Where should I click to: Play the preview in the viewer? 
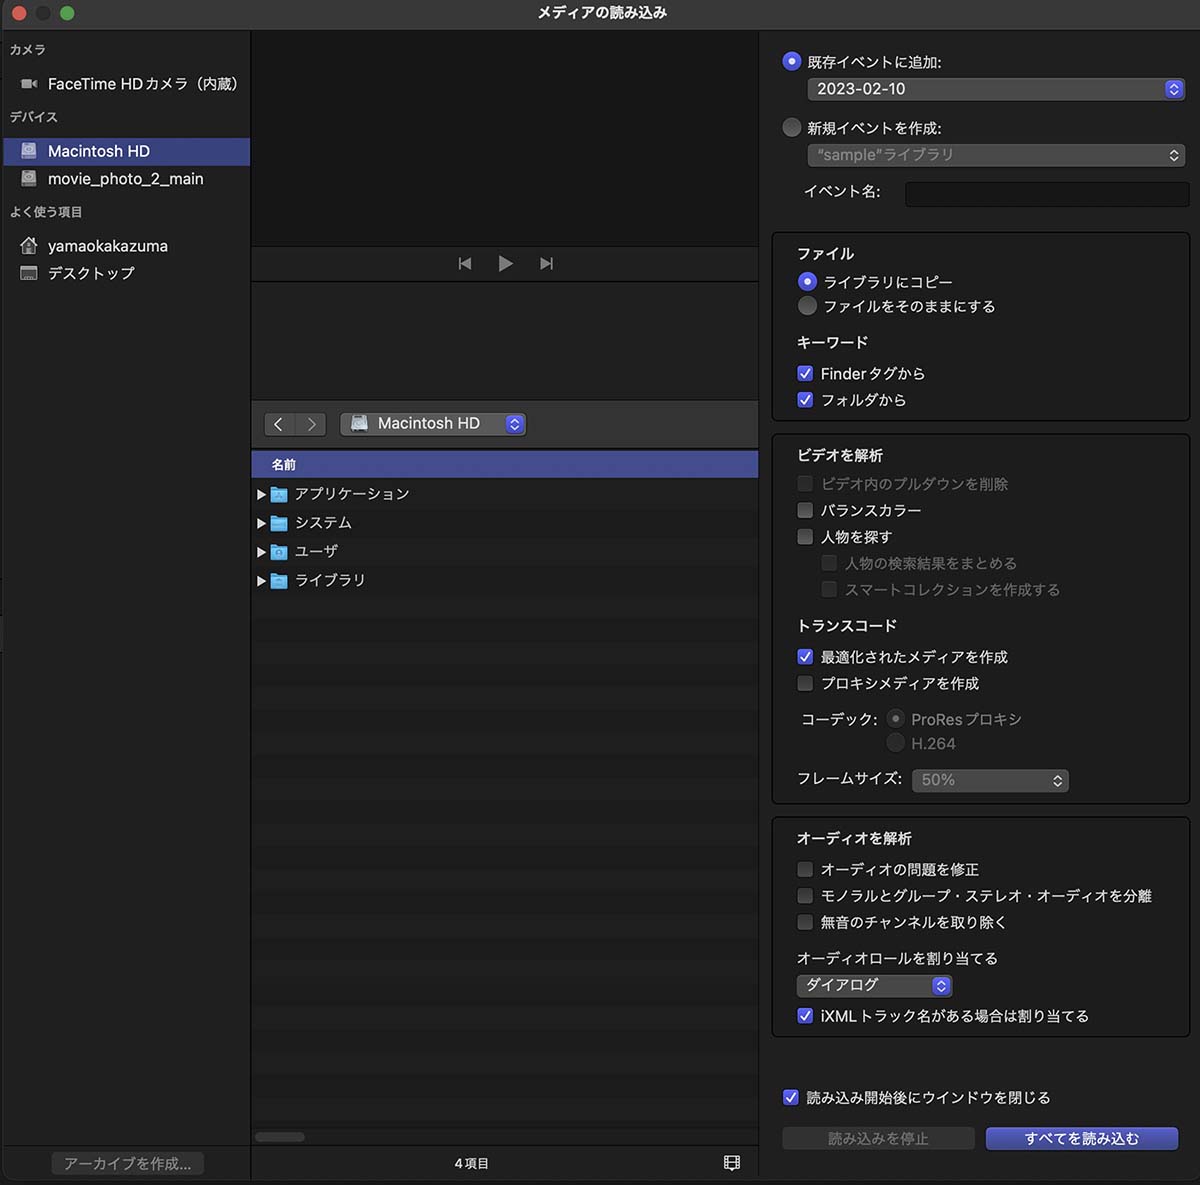(x=505, y=264)
